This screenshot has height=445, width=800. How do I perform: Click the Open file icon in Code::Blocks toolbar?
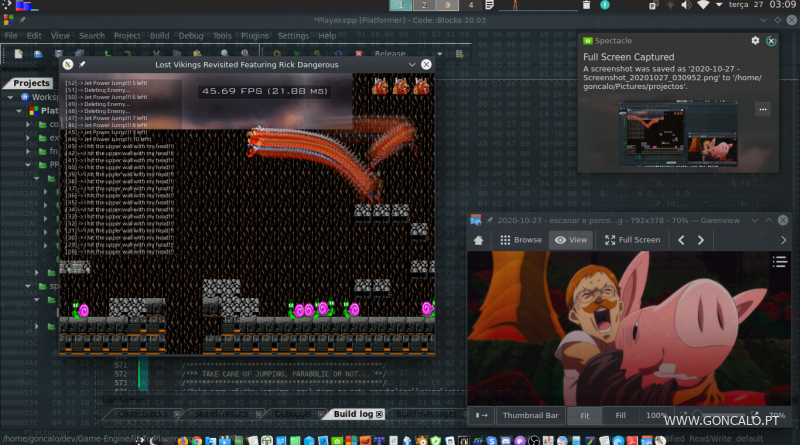pyautogui.click(x=38, y=54)
